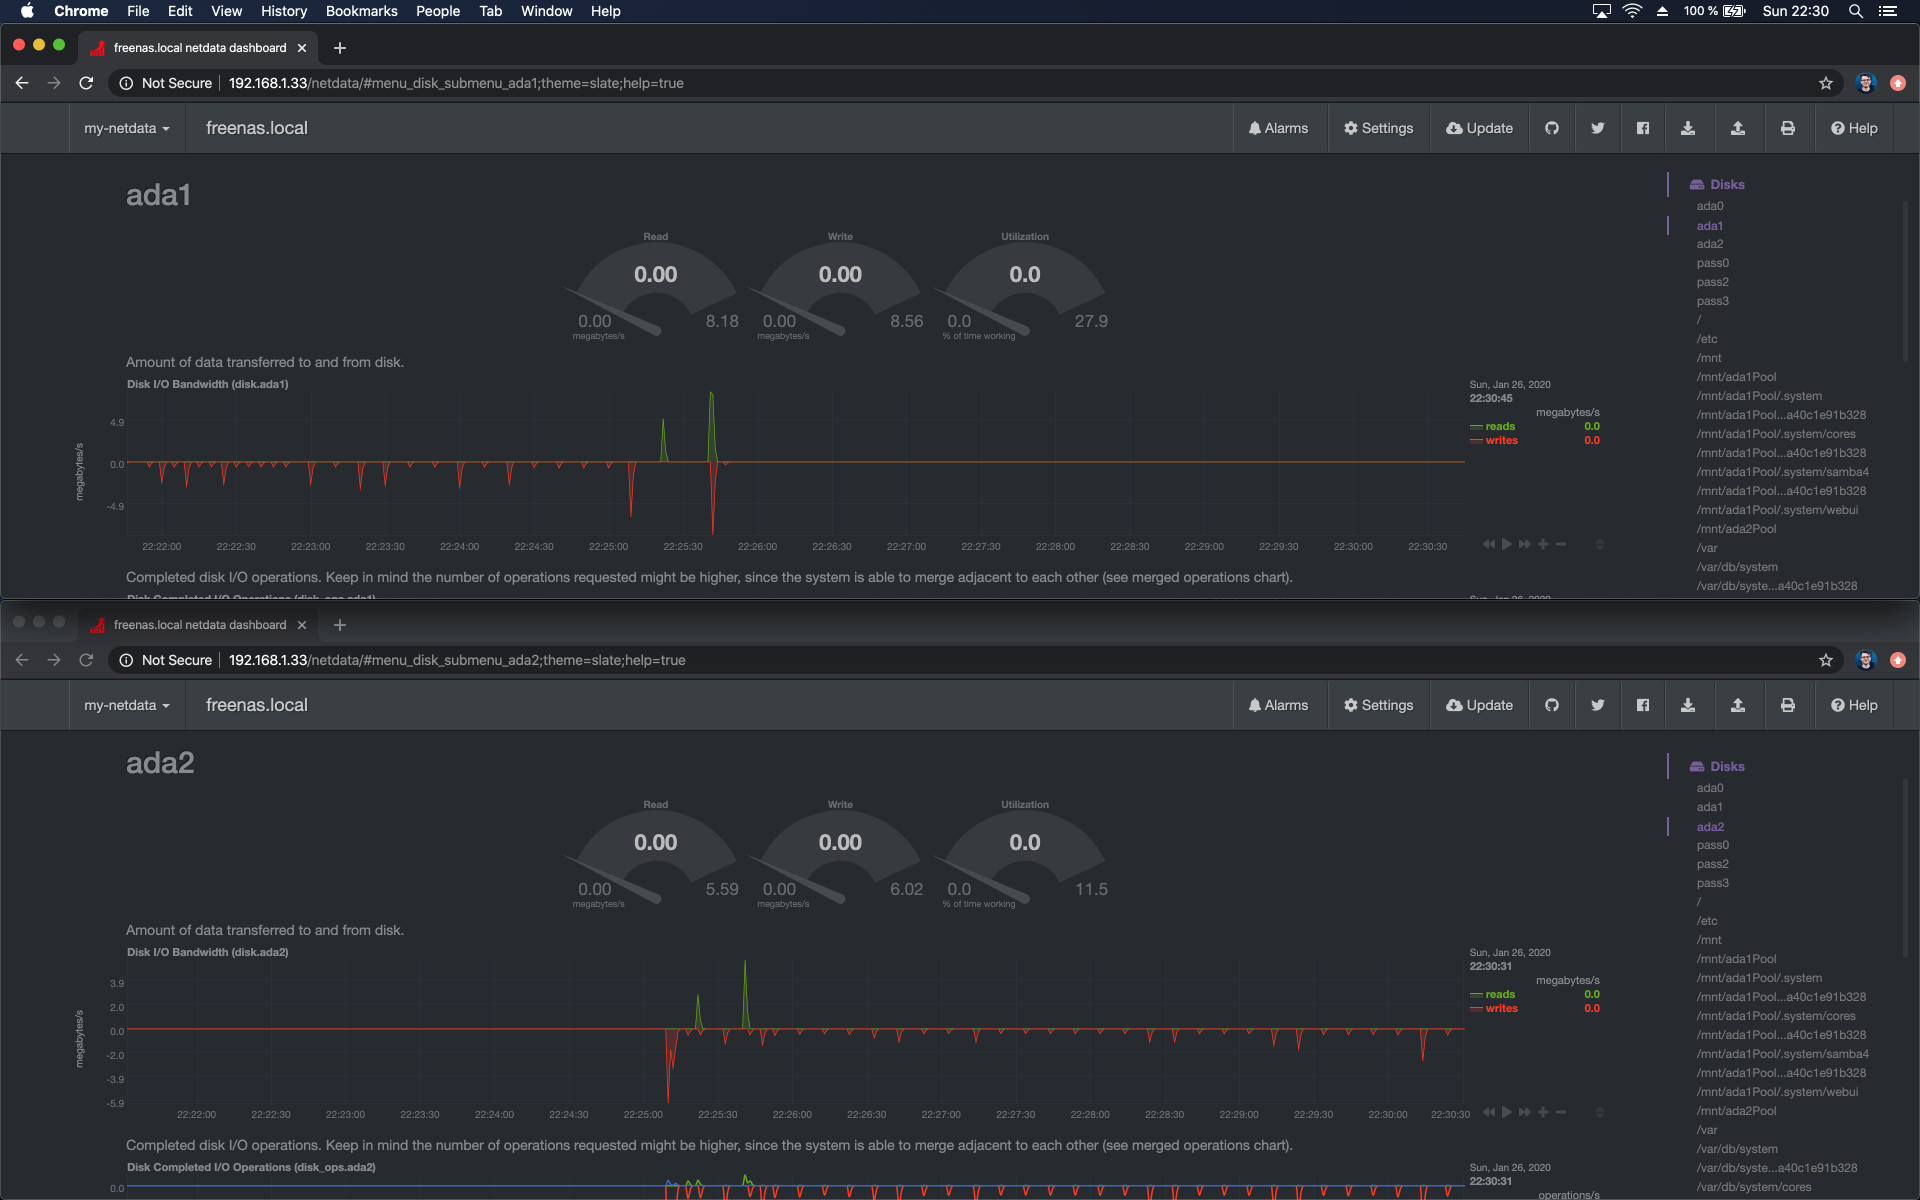The width and height of the screenshot is (1920, 1200).
Task: Zoom in ada2 bandwidth chart with plus icon
Action: tap(1543, 1112)
